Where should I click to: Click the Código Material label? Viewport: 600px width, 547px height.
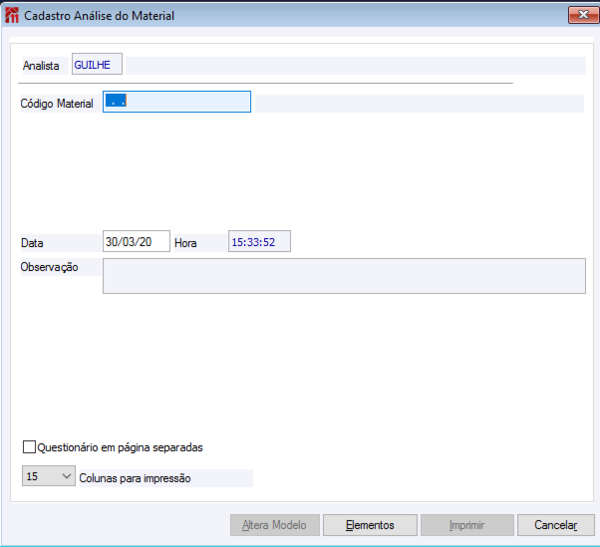click(57, 103)
